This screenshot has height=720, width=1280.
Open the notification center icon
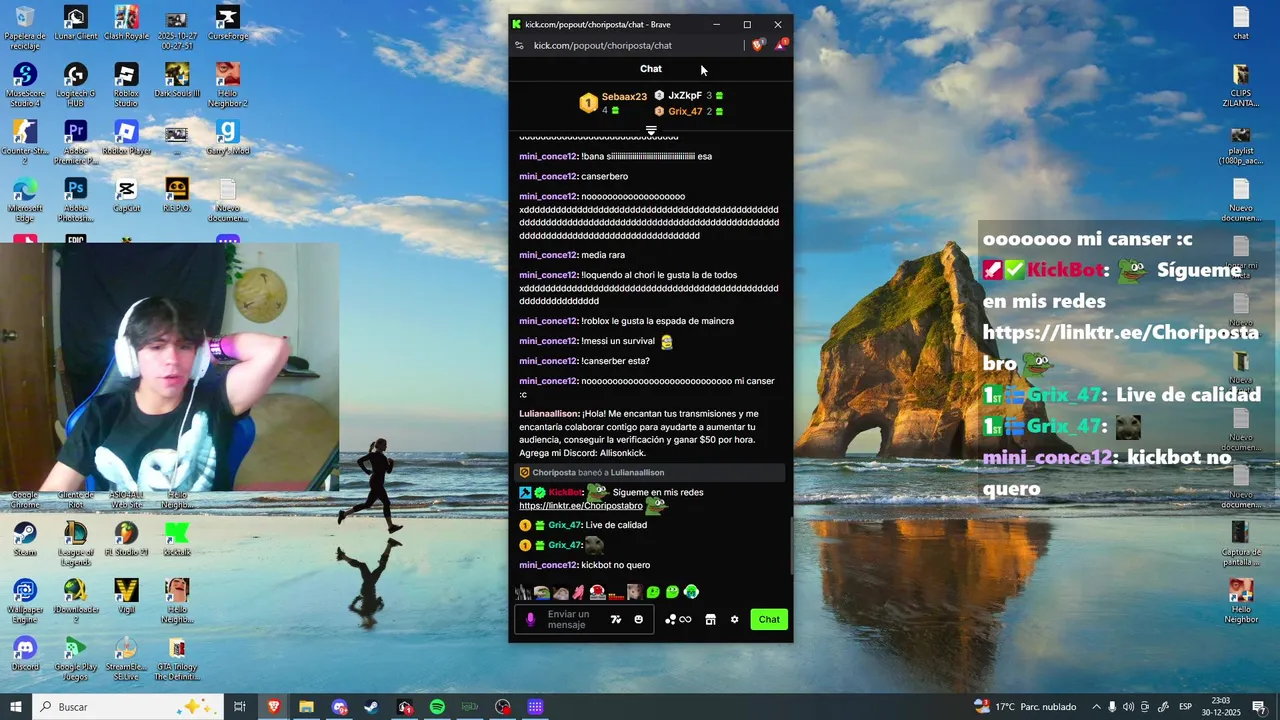tap(1261, 707)
